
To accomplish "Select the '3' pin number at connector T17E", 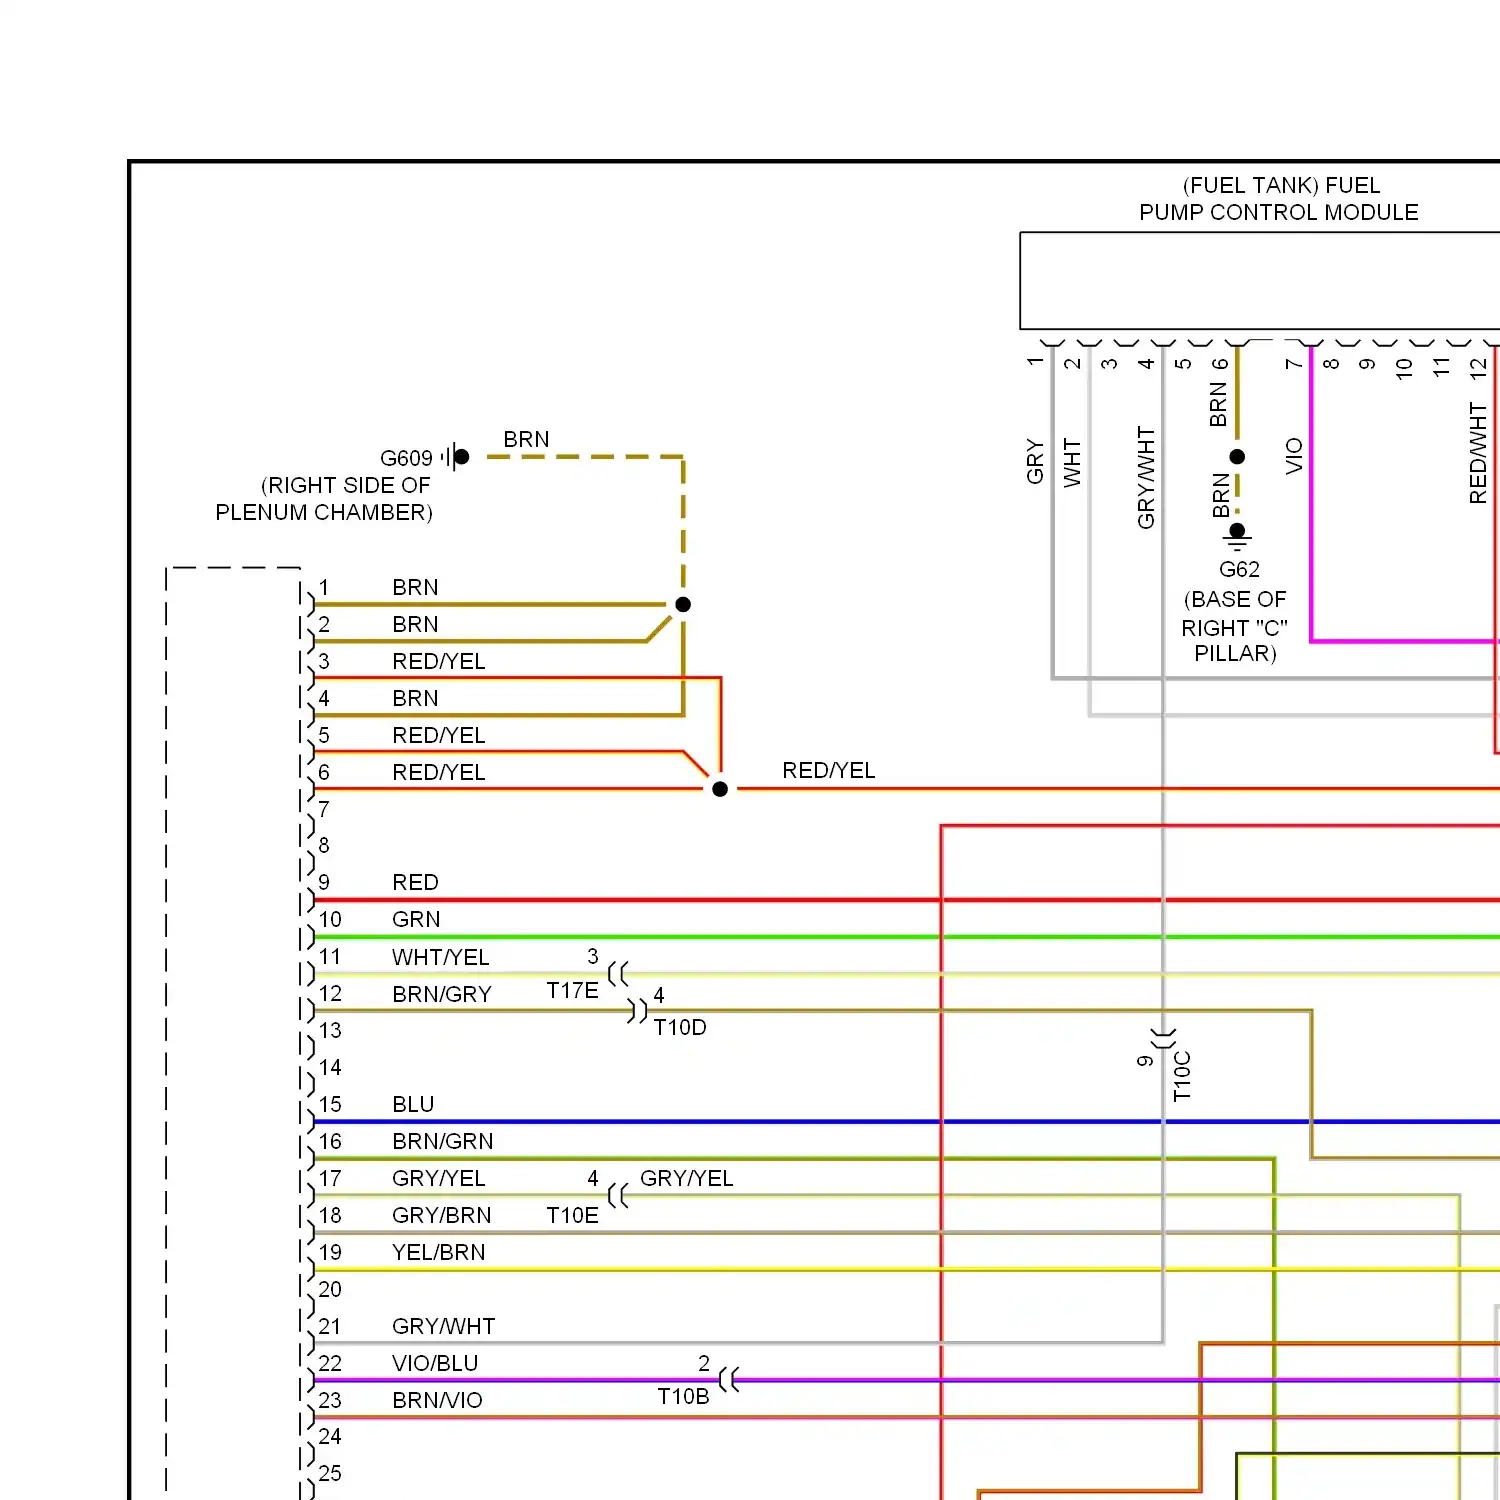I will click(593, 956).
